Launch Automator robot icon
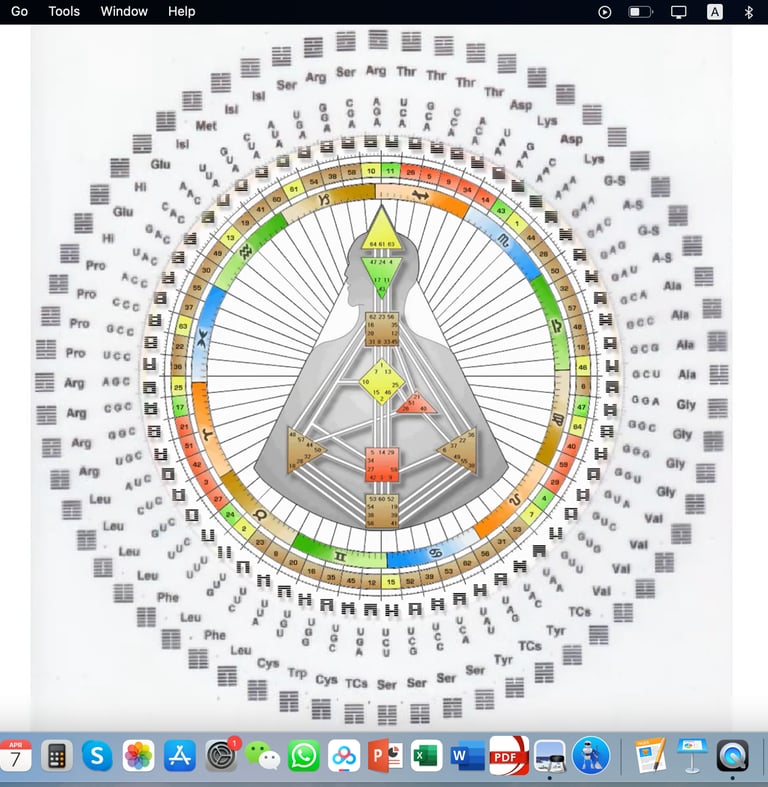 [591, 755]
